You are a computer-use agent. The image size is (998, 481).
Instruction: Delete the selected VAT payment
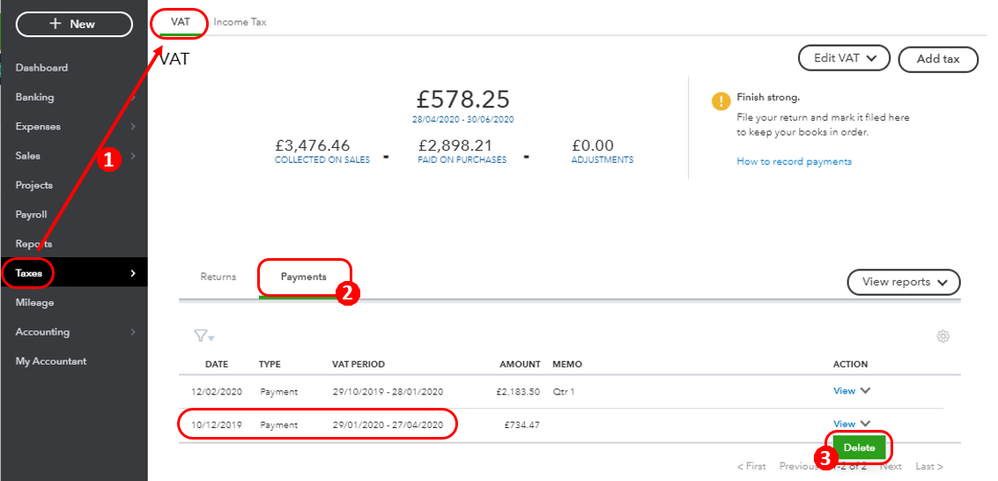(x=859, y=448)
